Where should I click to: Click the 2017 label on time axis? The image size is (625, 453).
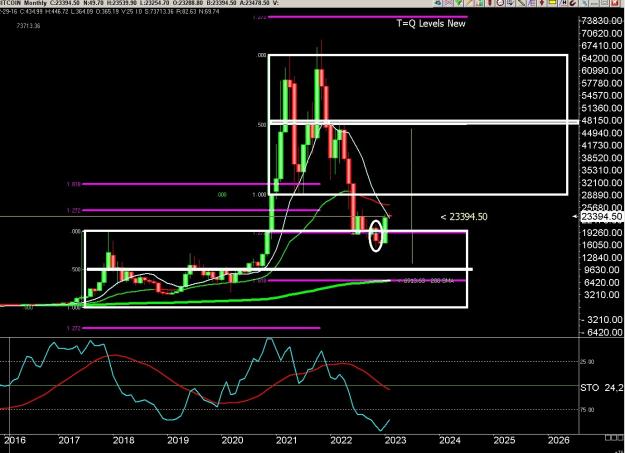coord(69,440)
